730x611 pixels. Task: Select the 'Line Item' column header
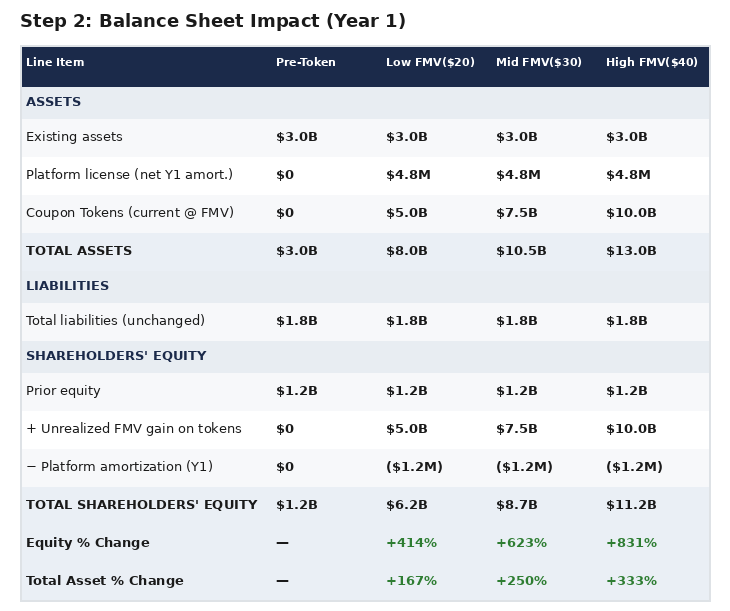click(55, 63)
